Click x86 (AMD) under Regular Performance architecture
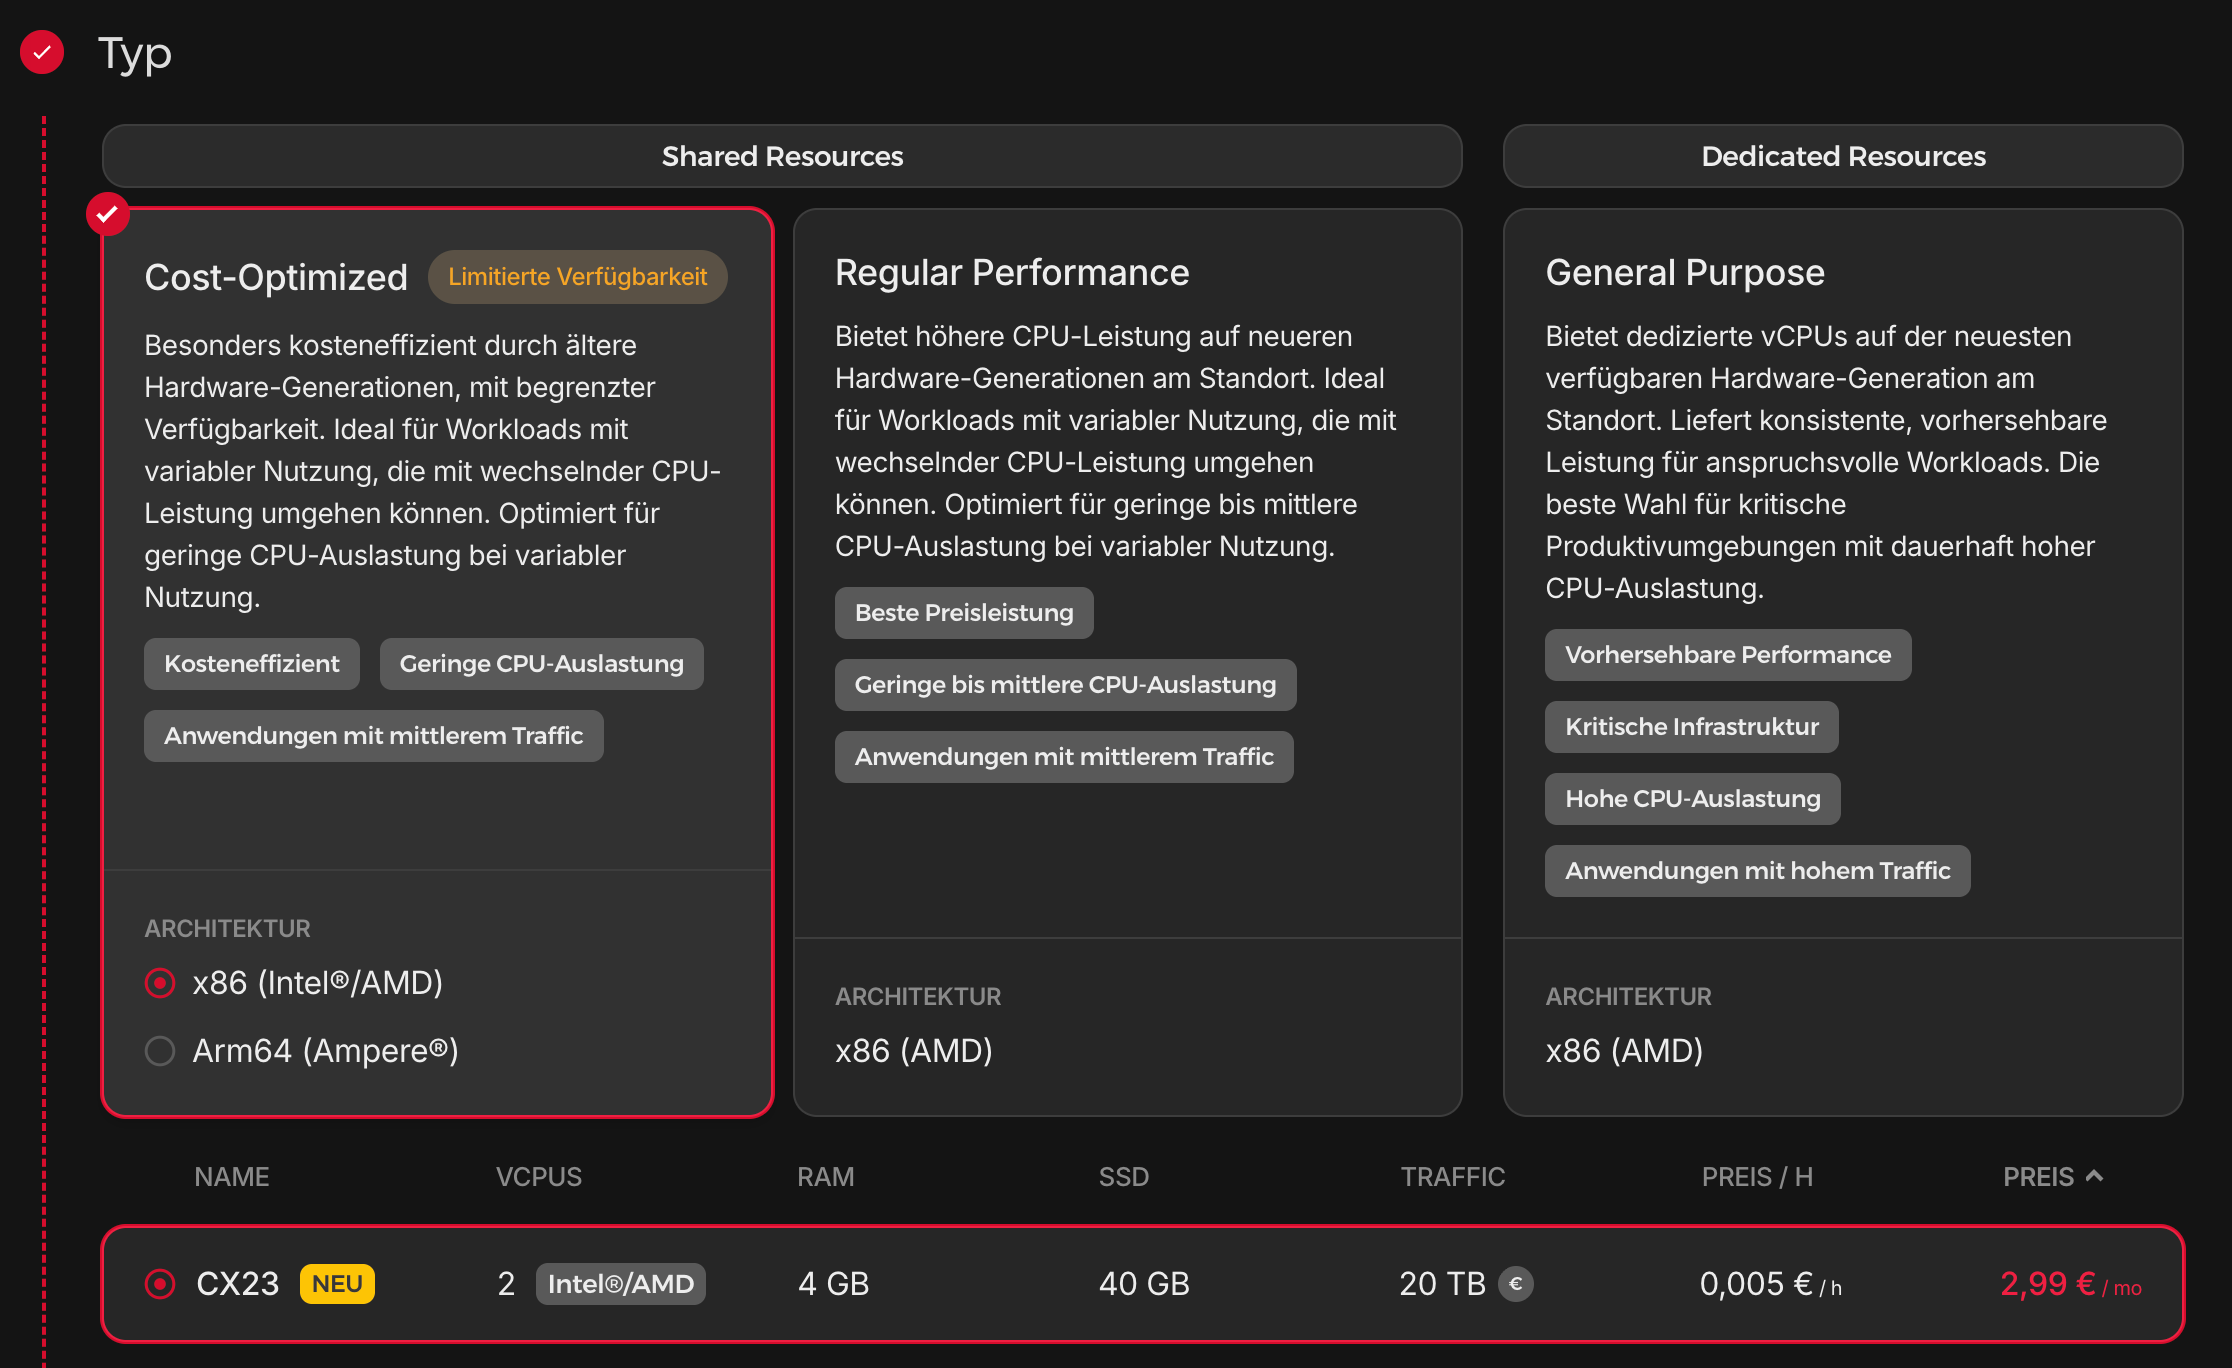 click(914, 1051)
